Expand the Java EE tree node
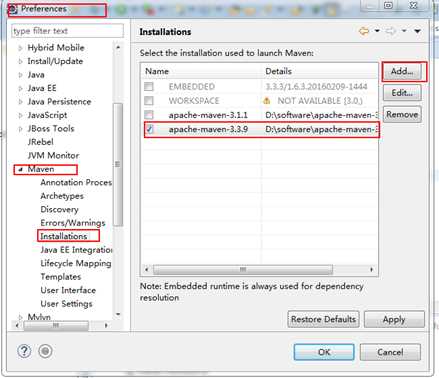The width and height of the screenshot is (439, 378). coord(20,88)
